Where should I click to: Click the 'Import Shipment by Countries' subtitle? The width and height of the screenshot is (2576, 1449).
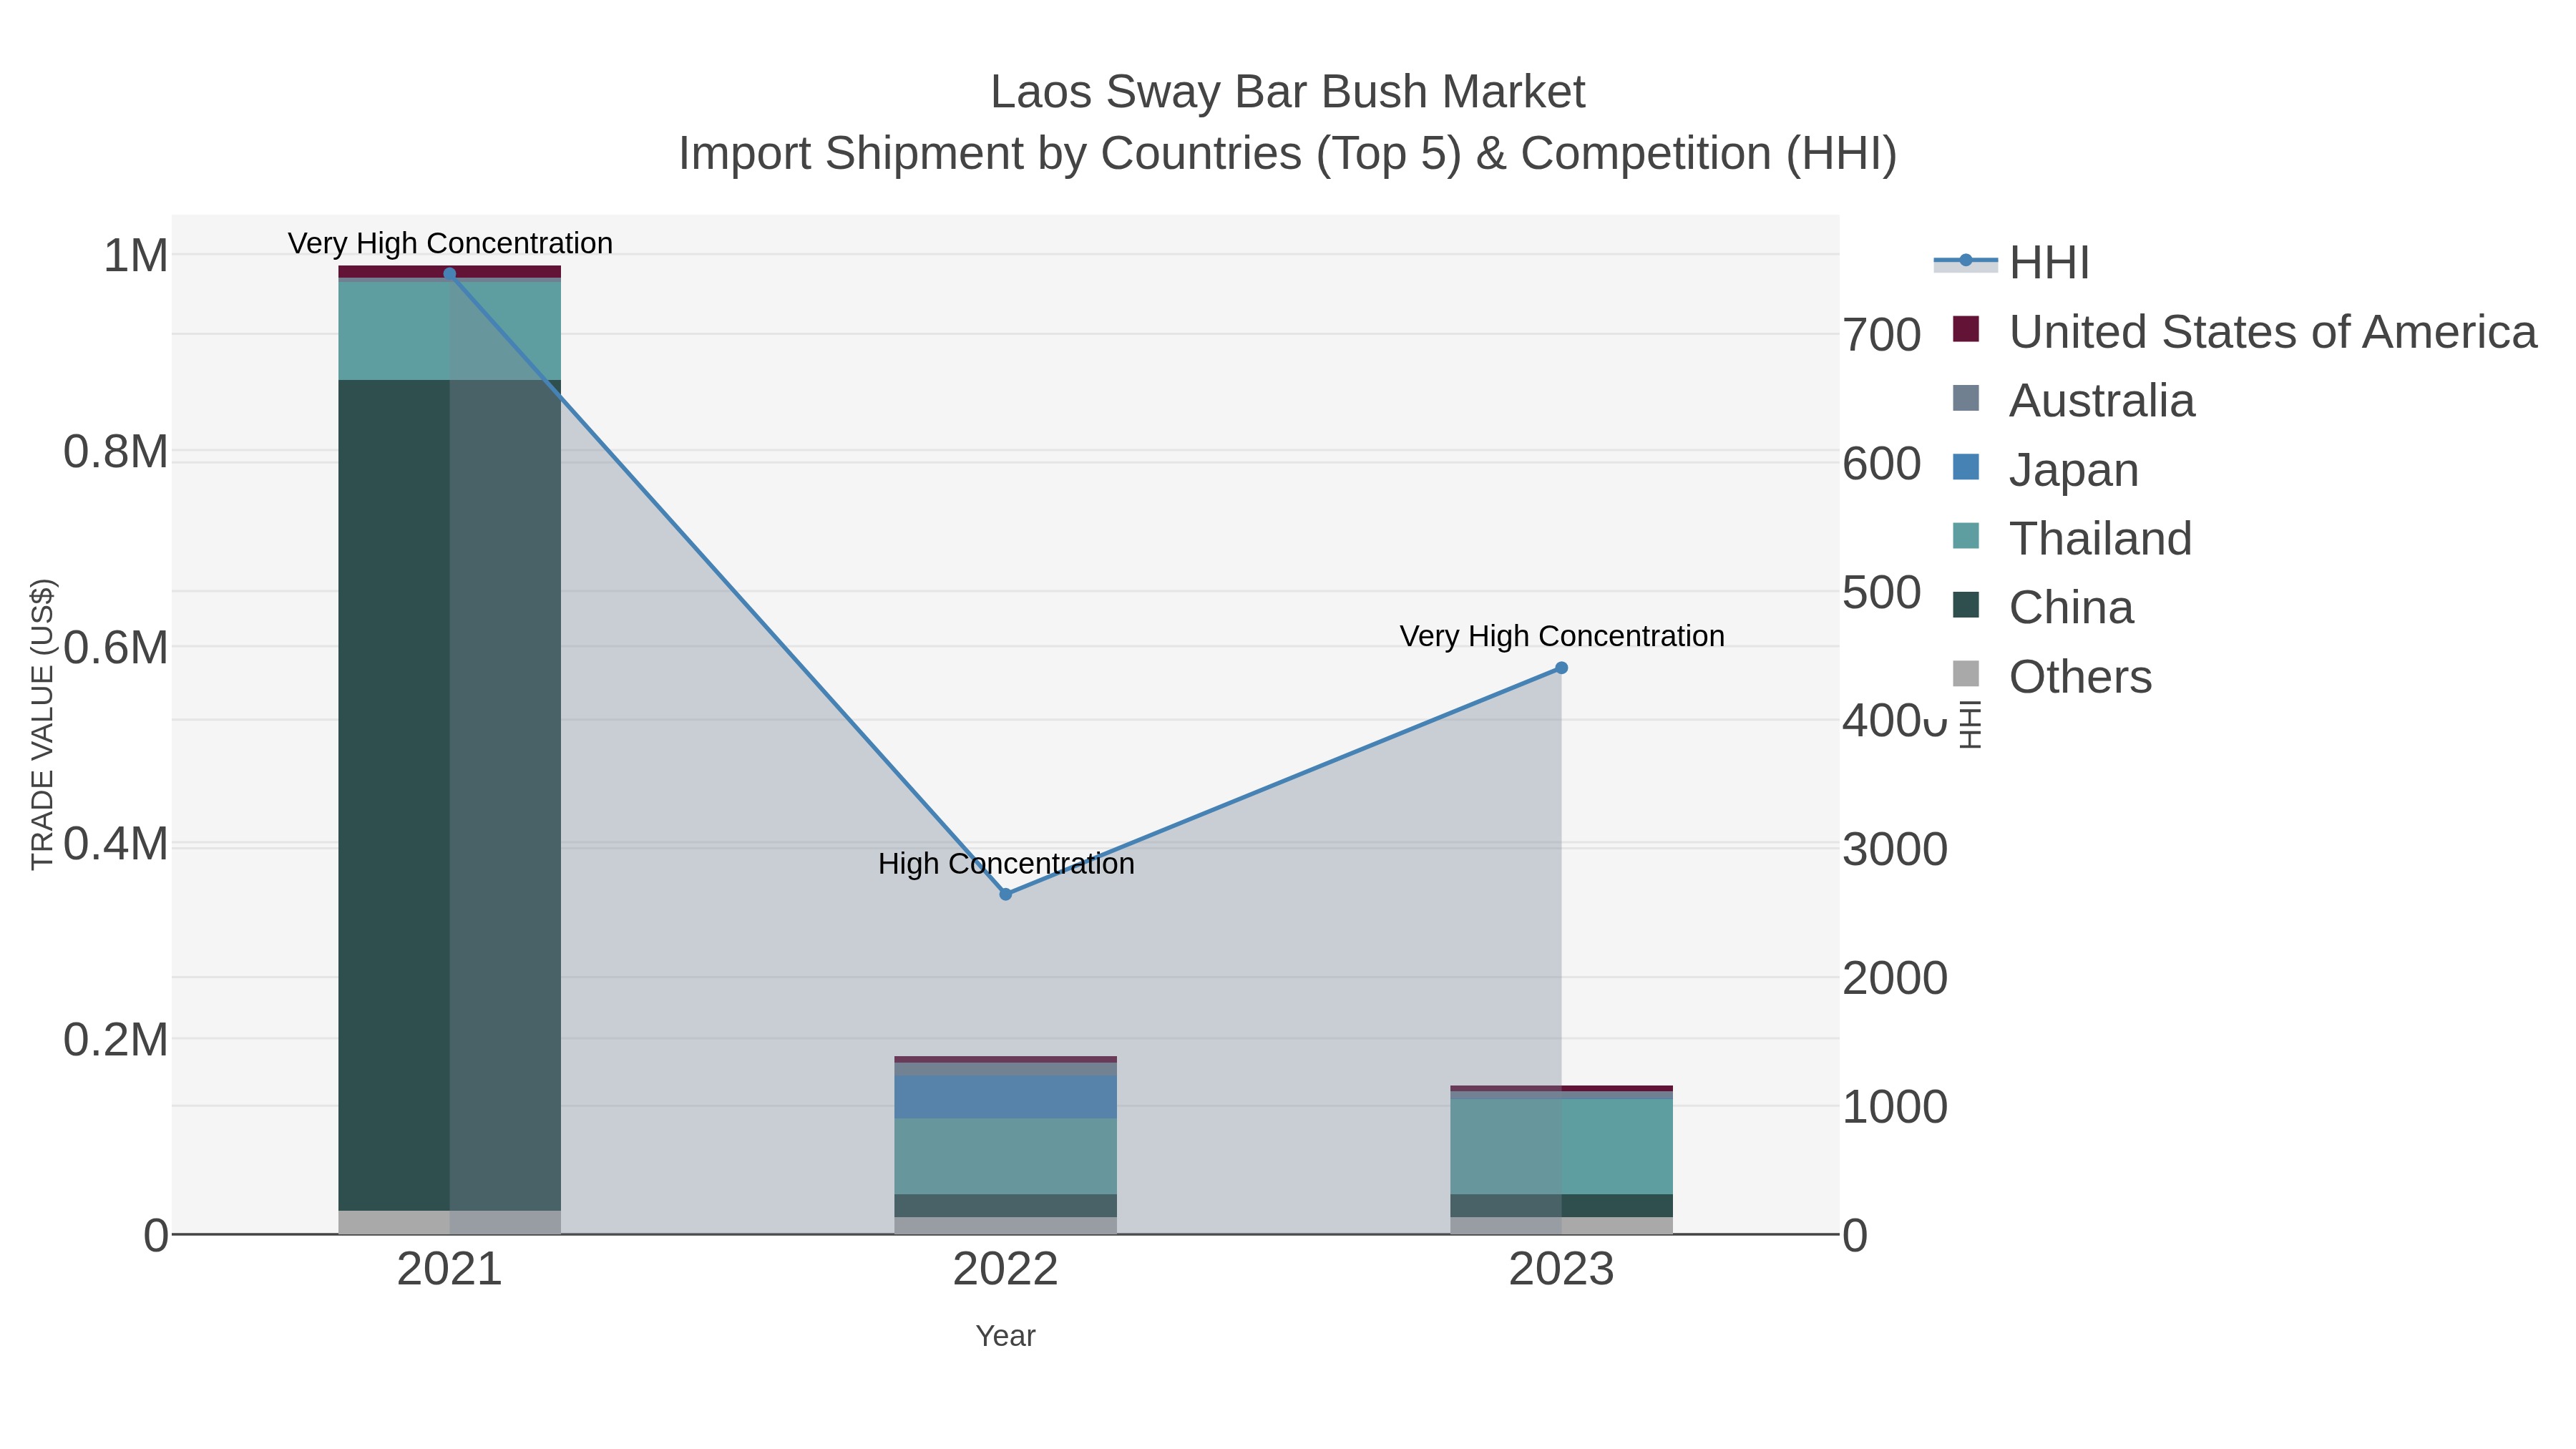pyautogui.click(x=1288, y=154)
